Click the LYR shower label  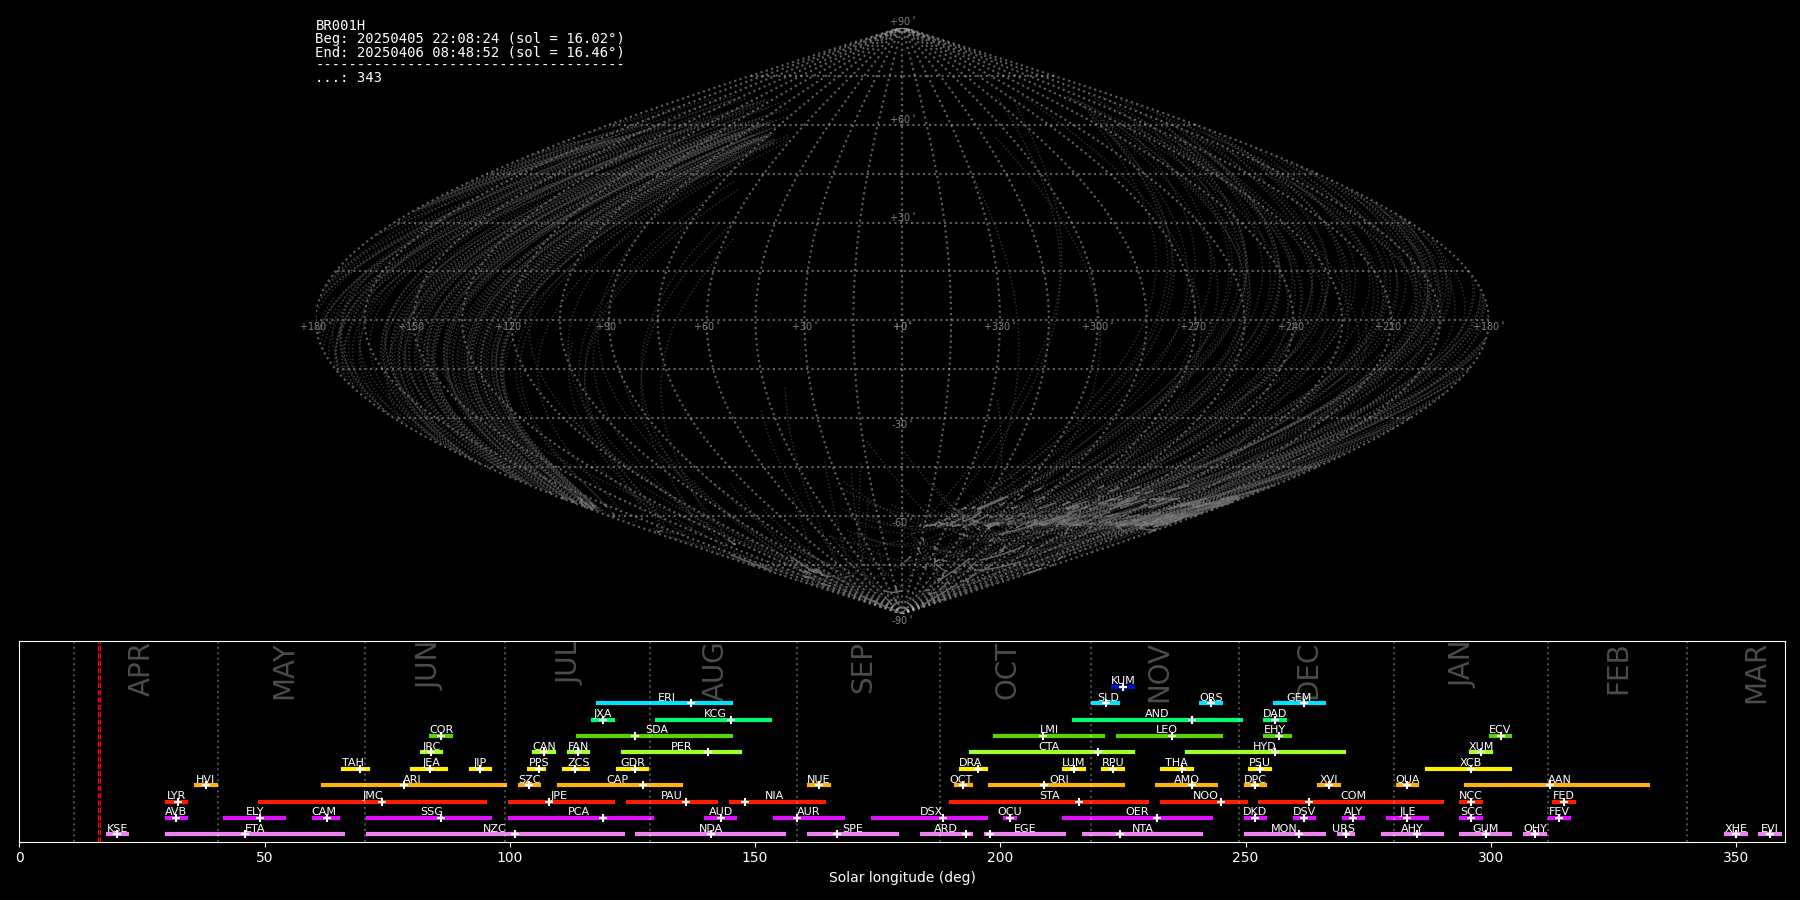pos(176,796)
